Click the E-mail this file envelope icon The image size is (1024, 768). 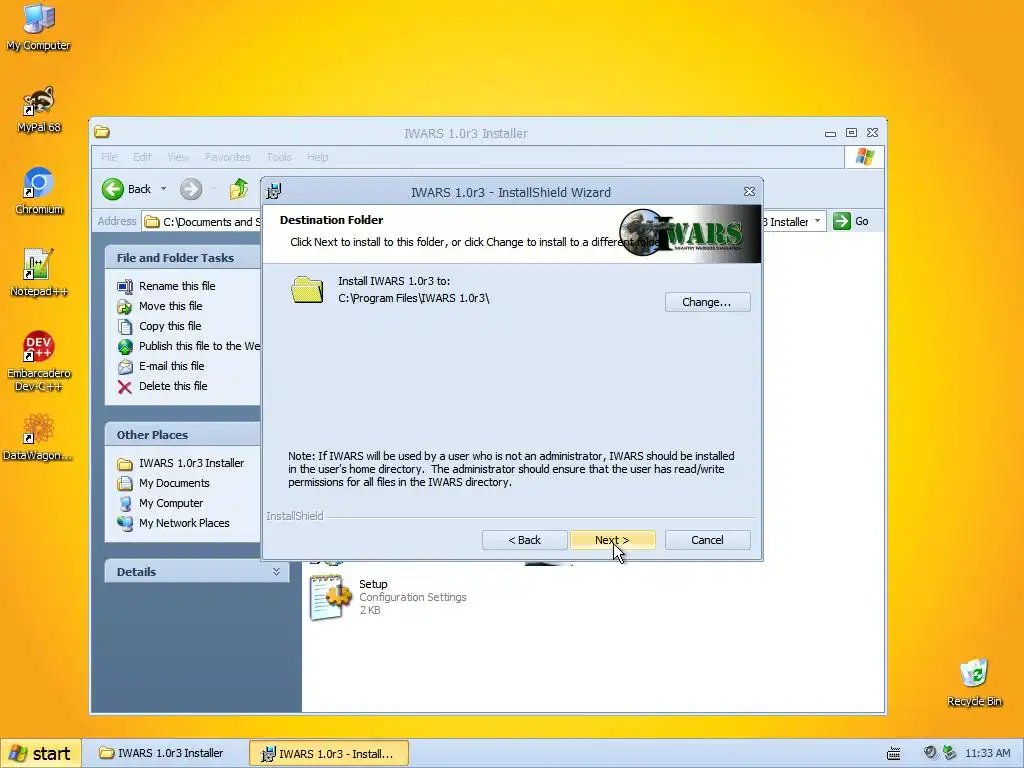125,367
